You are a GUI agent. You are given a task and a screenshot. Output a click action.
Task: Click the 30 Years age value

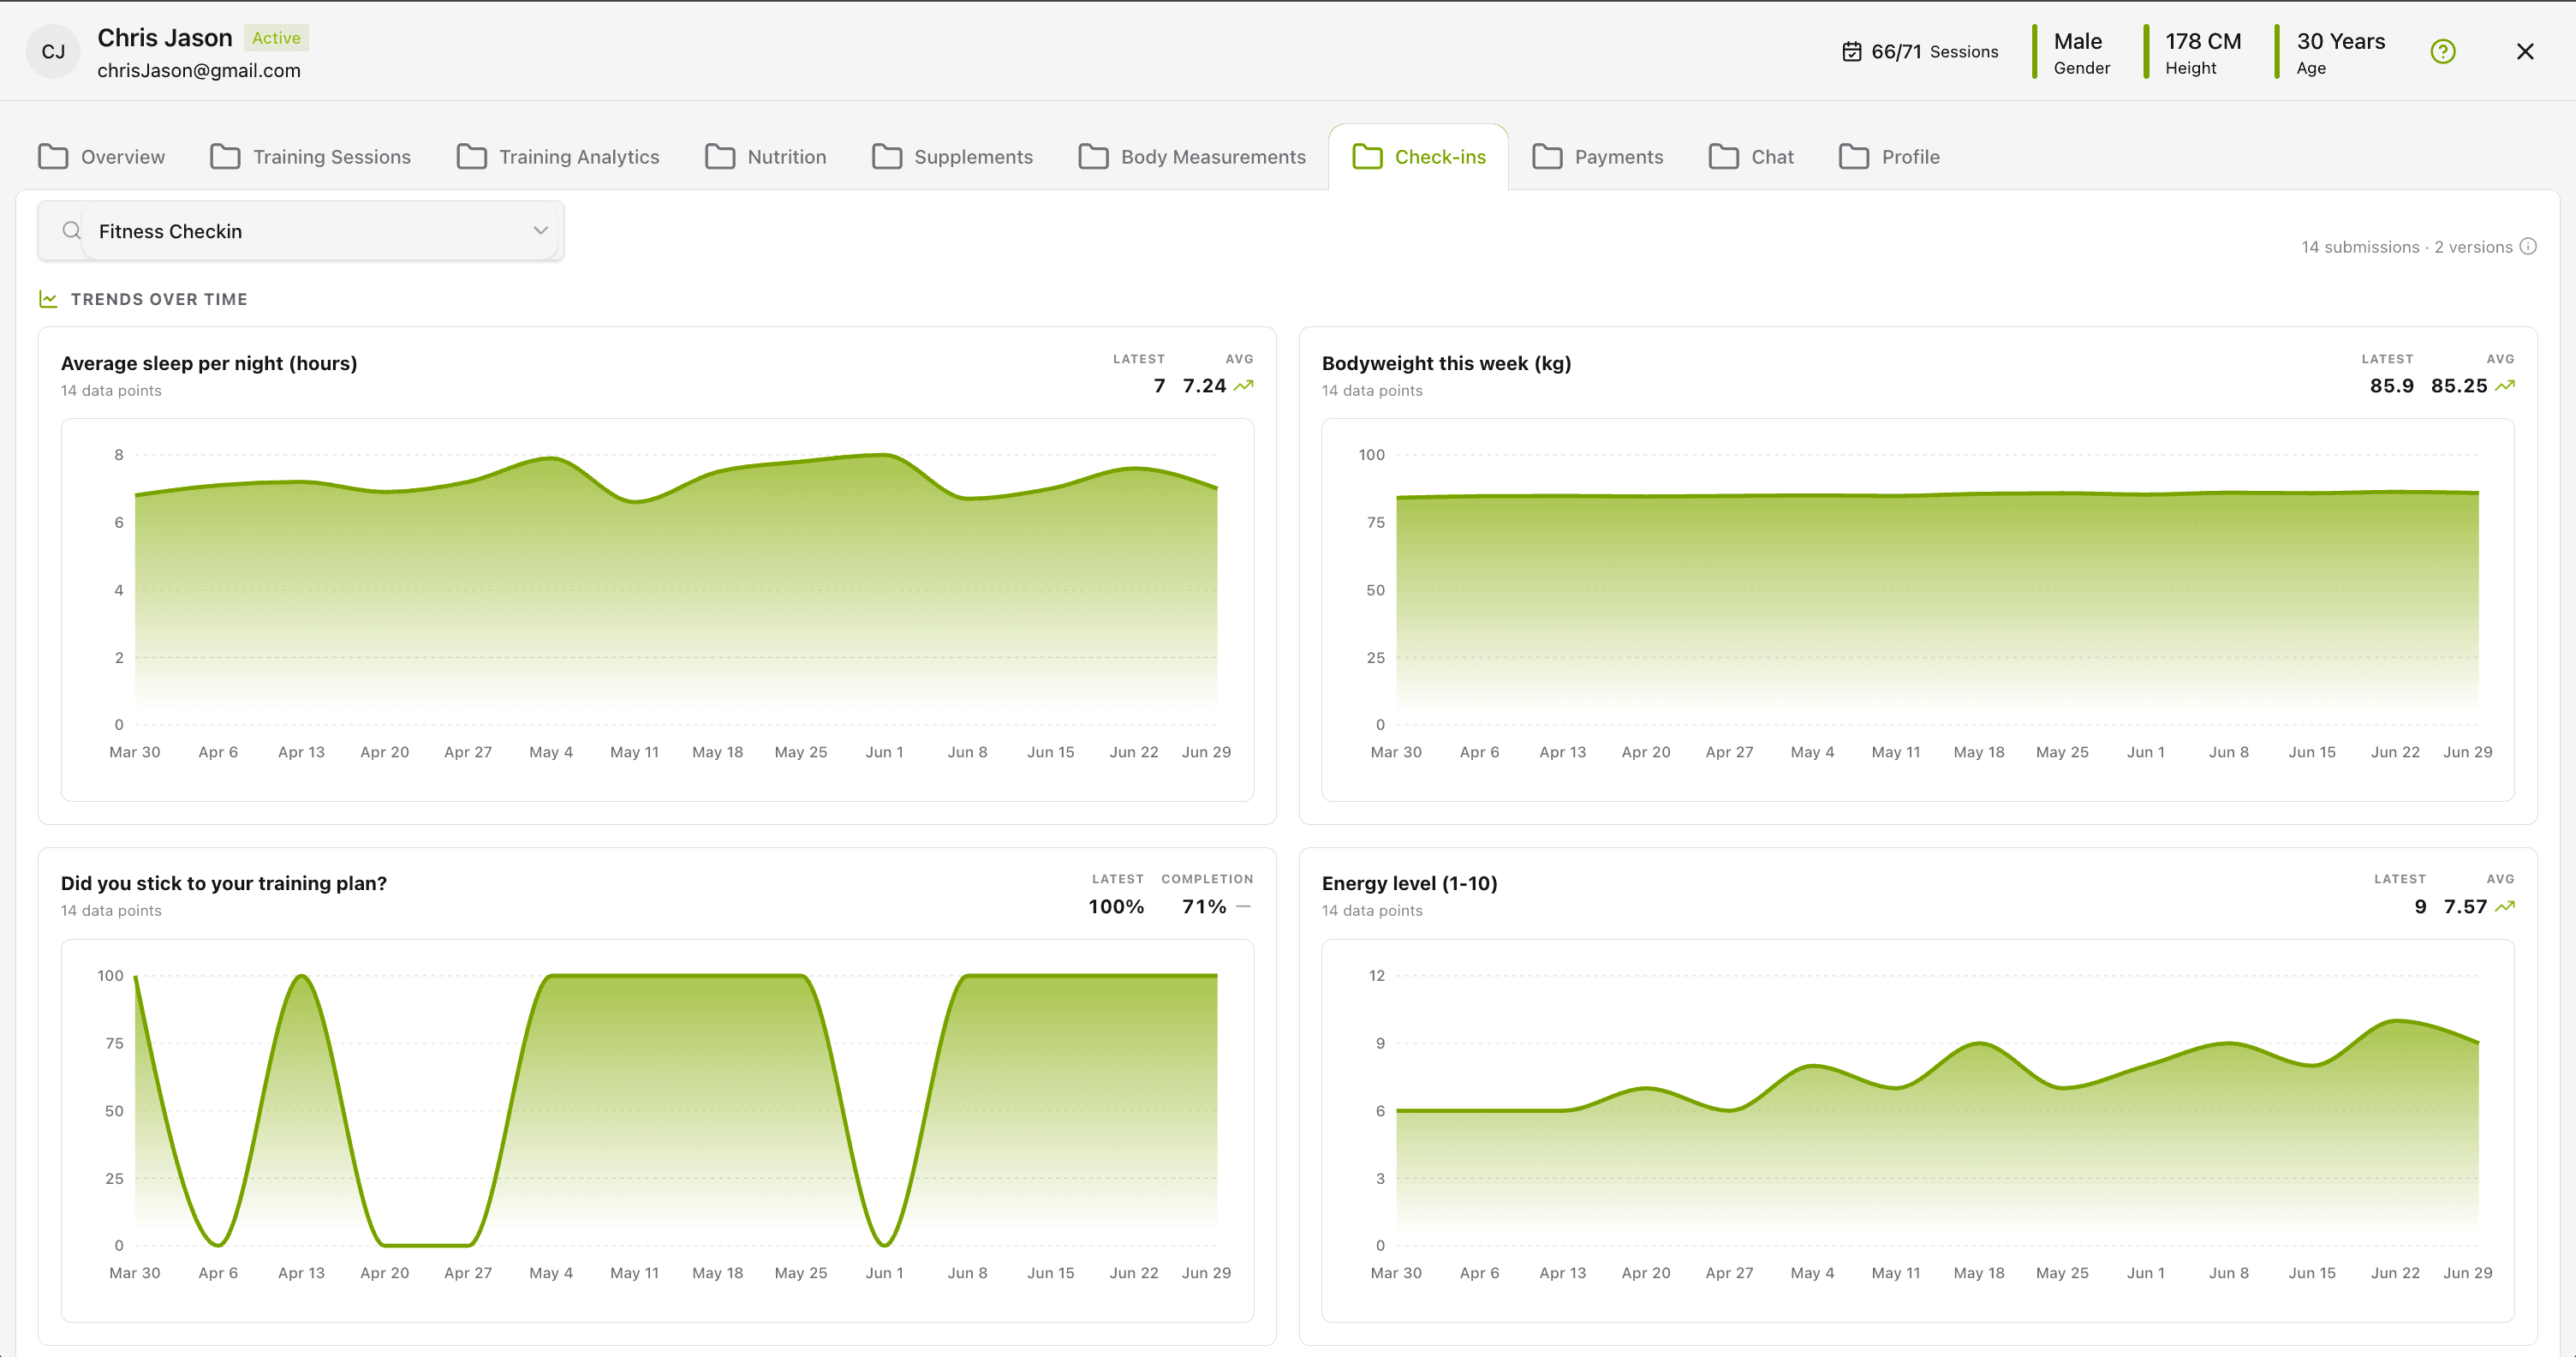[x=2340, y=41]
